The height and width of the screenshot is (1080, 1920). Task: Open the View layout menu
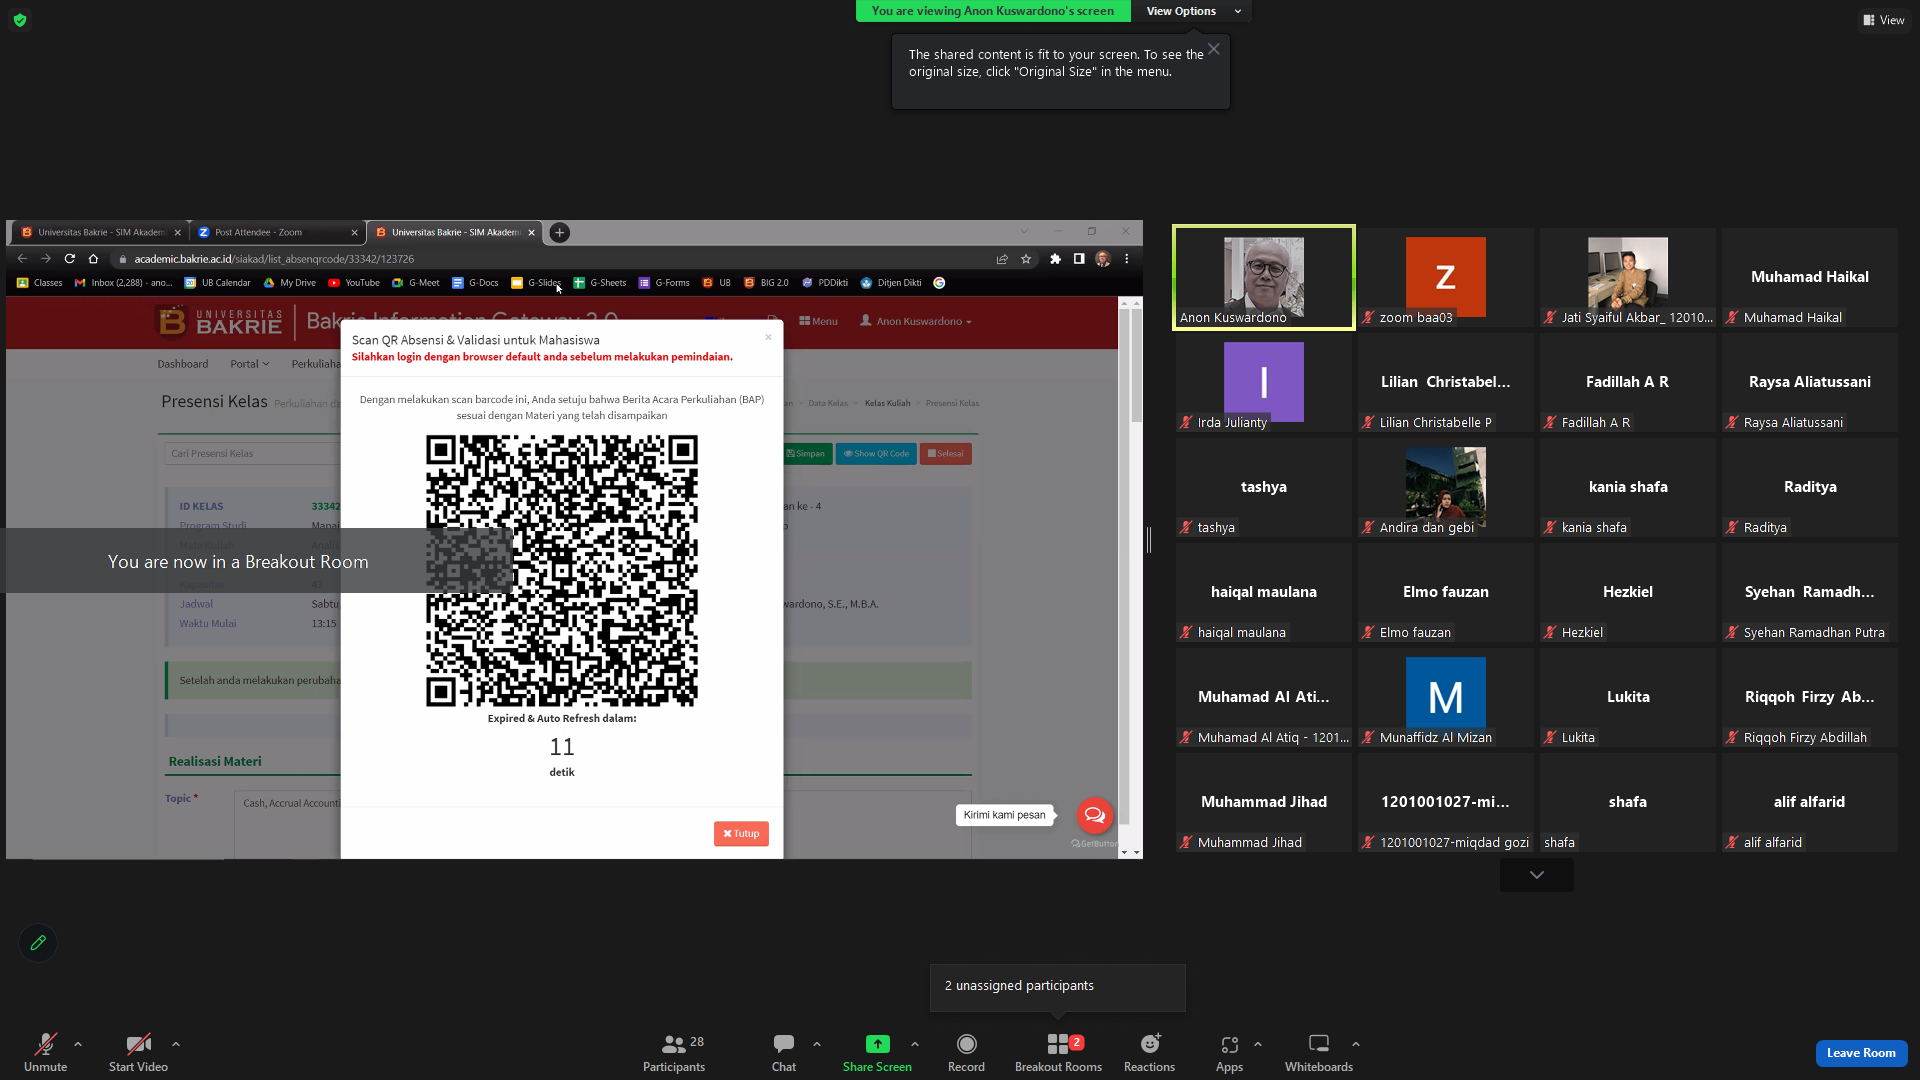click(x=1883, y=20)
